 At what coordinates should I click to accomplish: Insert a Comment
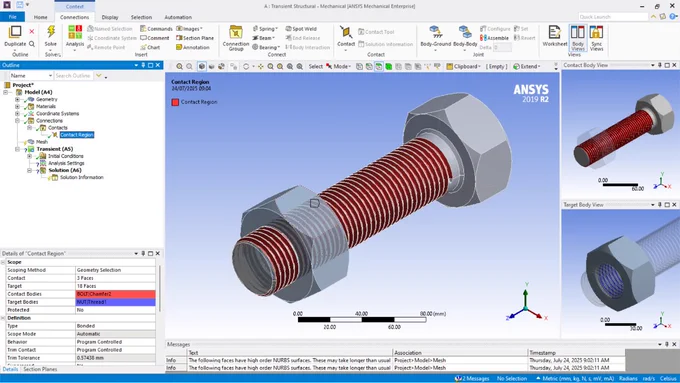154,38
